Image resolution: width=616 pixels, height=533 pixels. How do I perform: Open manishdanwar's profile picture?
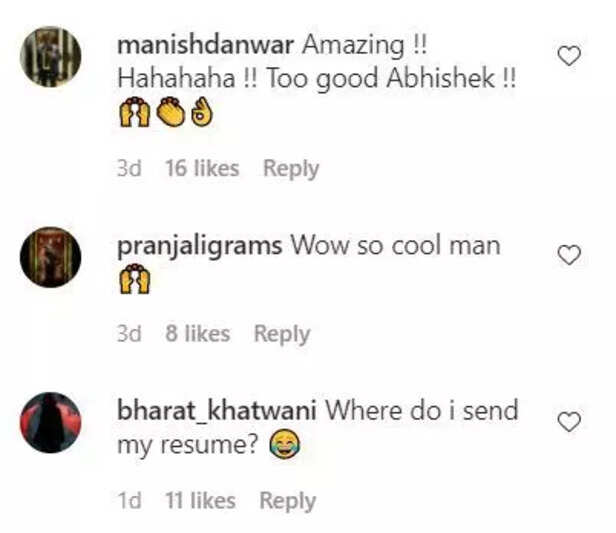tap(51, 57)
